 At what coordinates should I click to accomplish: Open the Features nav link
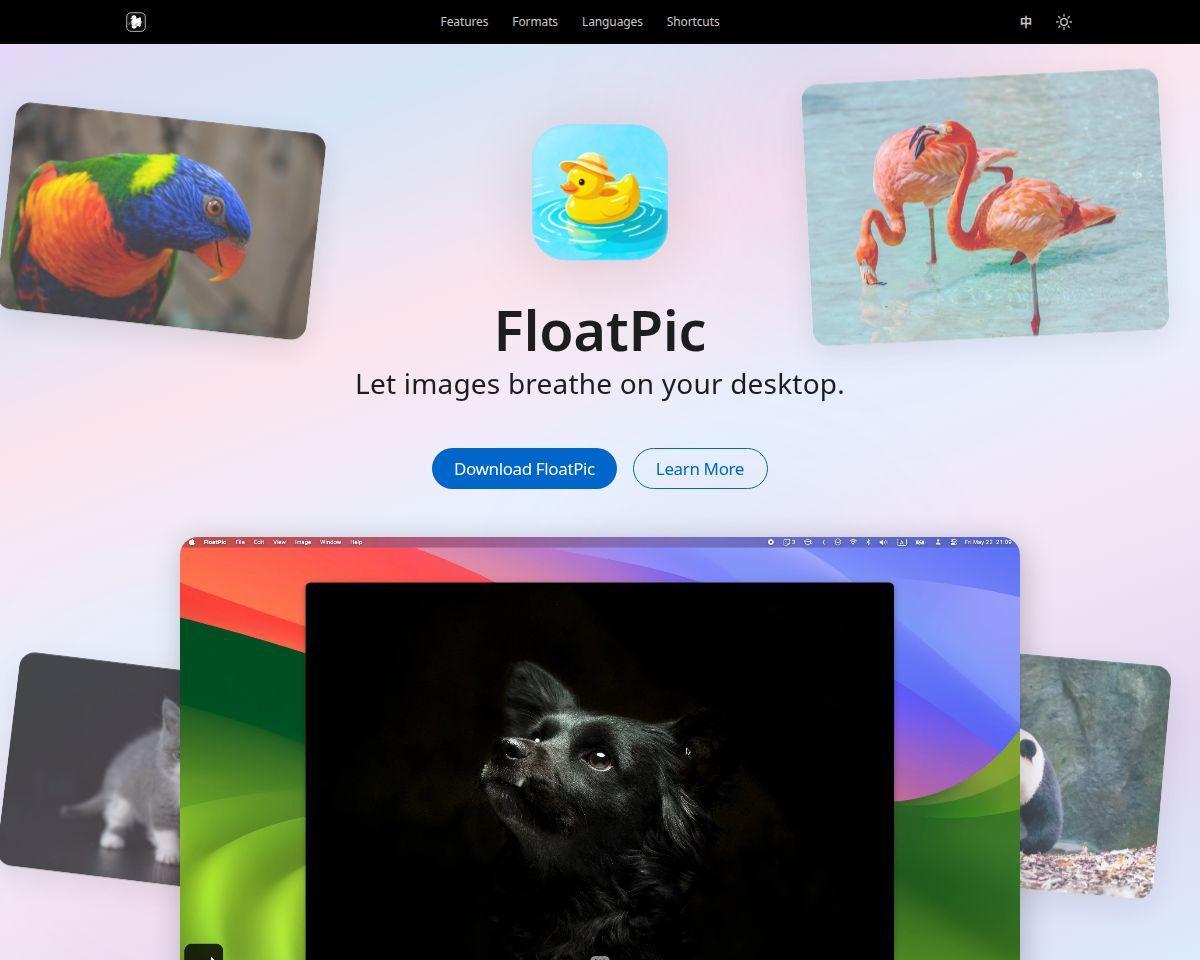464,22
